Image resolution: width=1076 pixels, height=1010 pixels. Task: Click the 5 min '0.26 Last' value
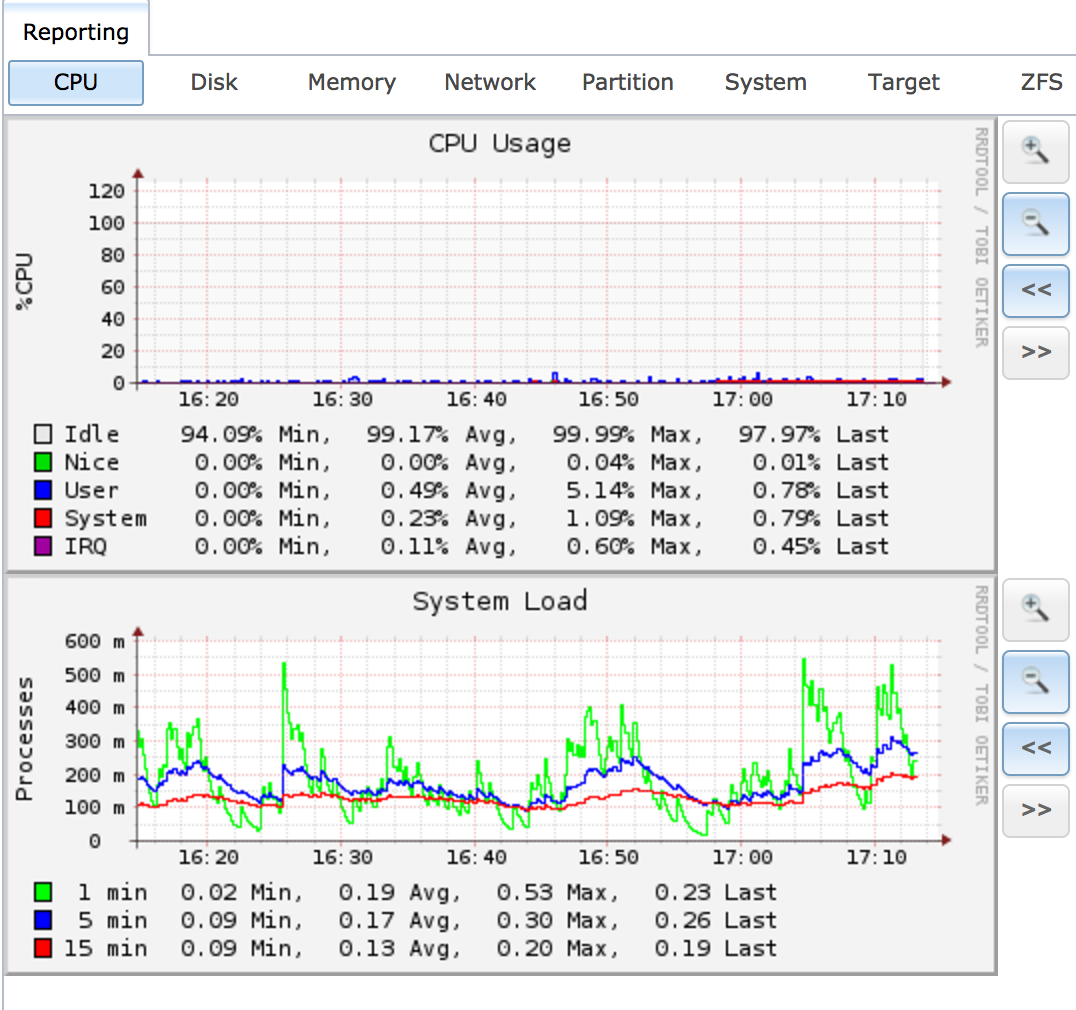(x=716, y=920)
